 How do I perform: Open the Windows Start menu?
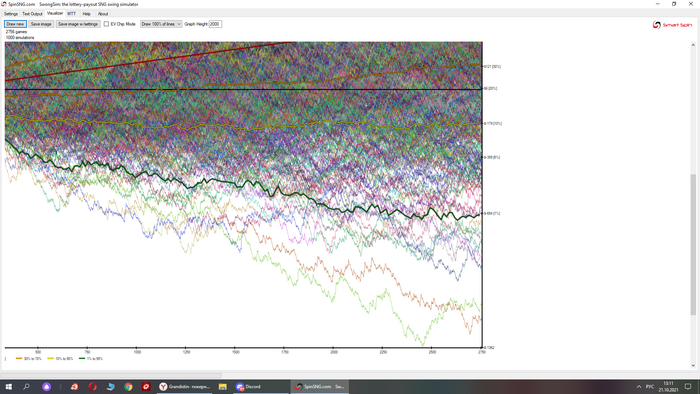click(x=8, y=386)
